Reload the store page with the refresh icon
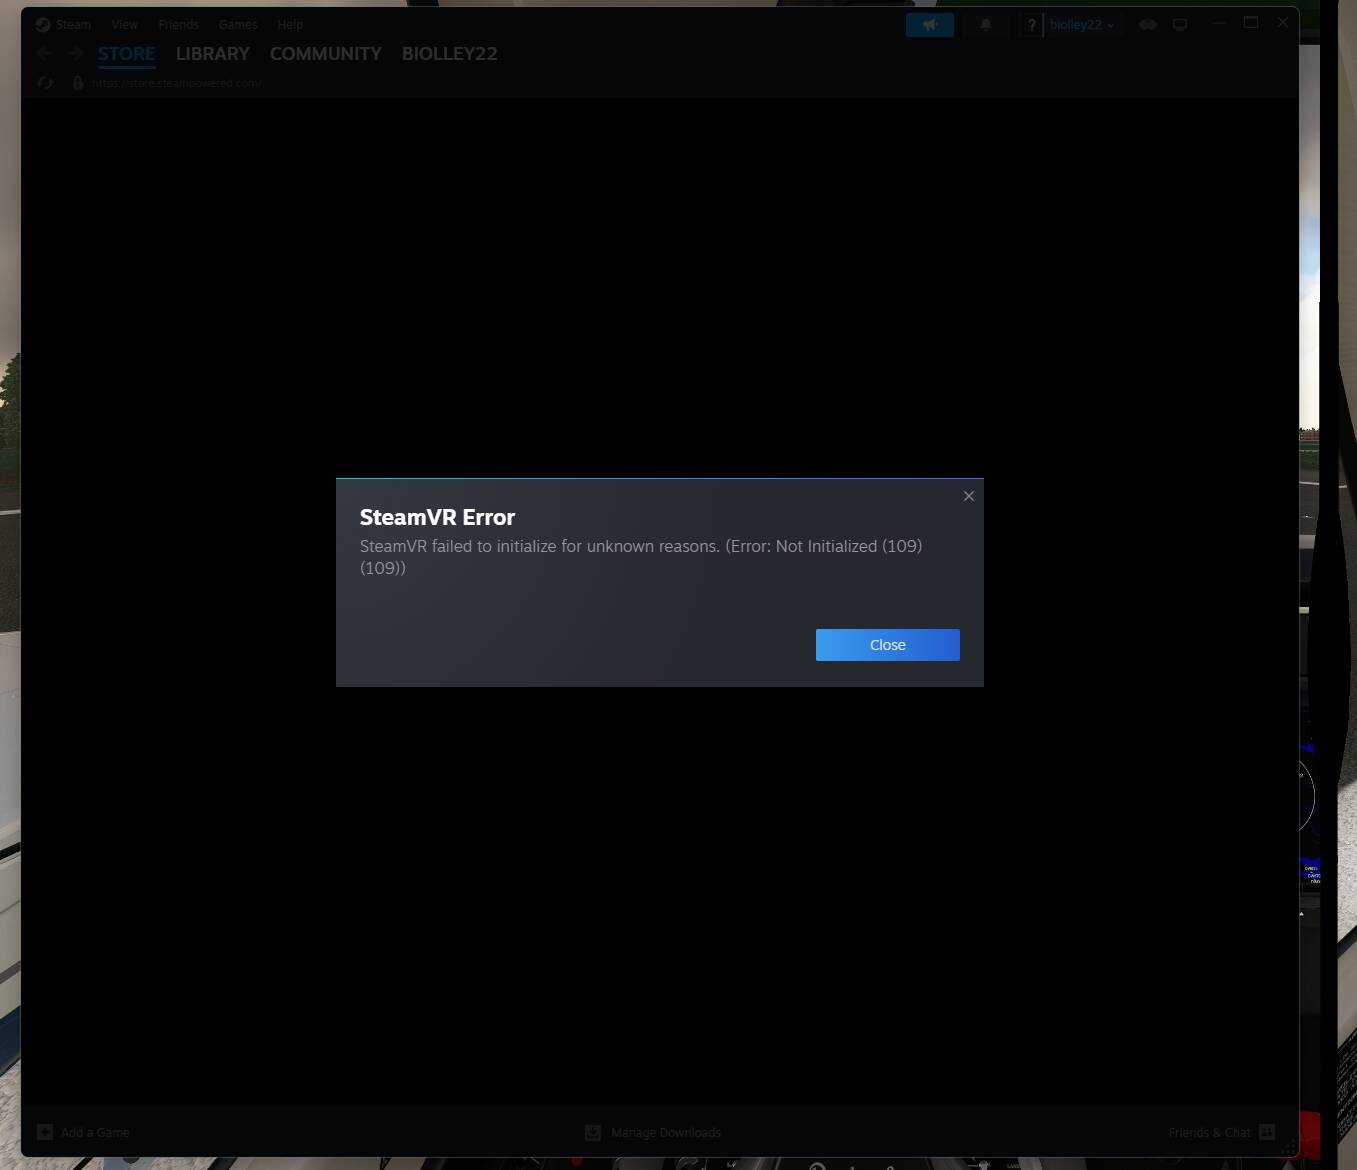 [44, 83]
